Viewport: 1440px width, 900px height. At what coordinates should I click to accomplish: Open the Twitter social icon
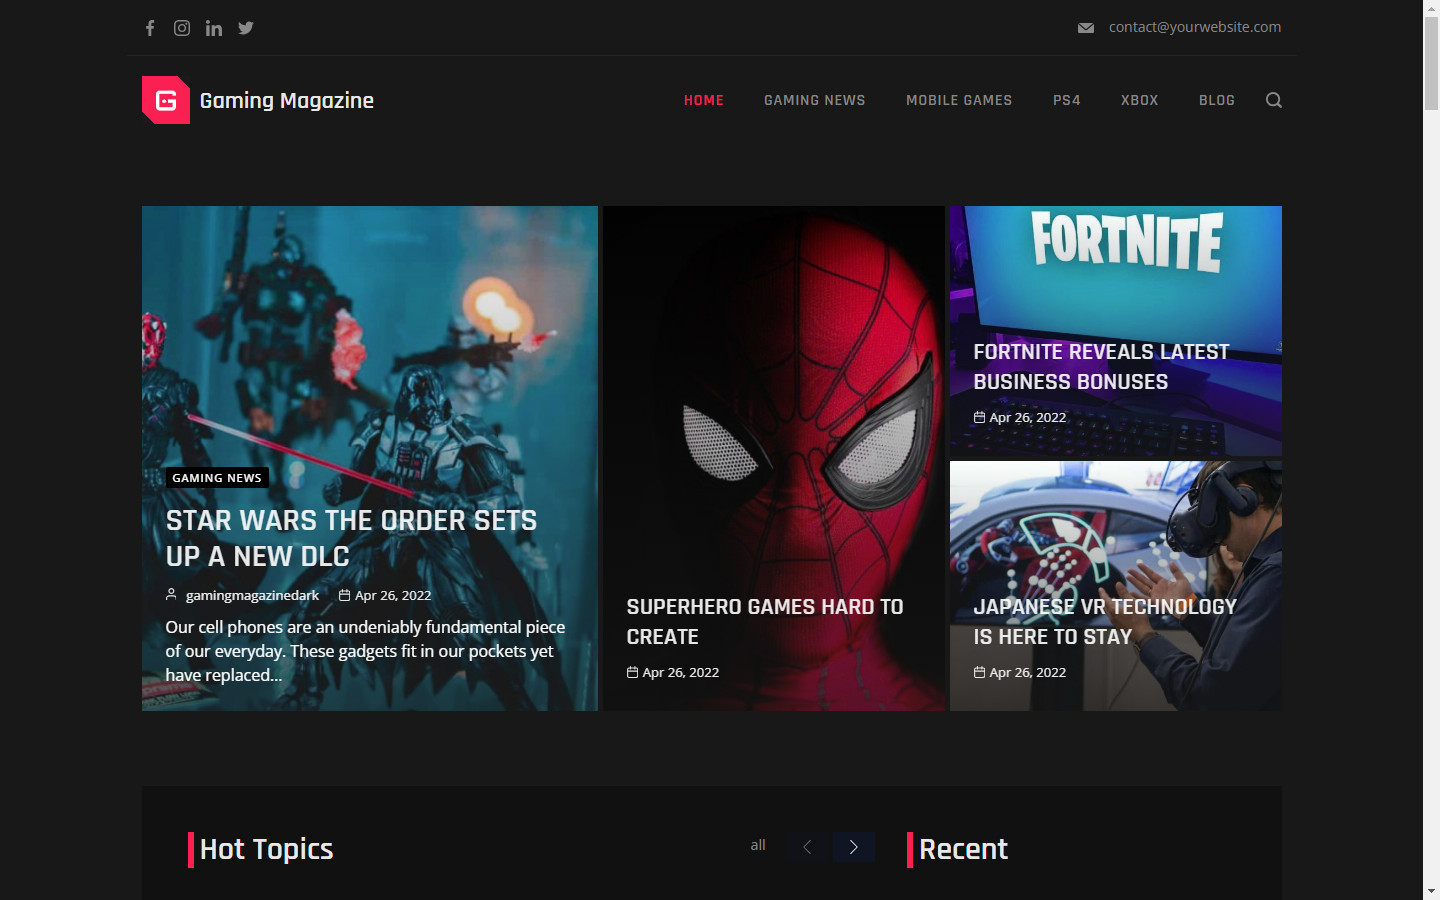[x=246, y=28]
